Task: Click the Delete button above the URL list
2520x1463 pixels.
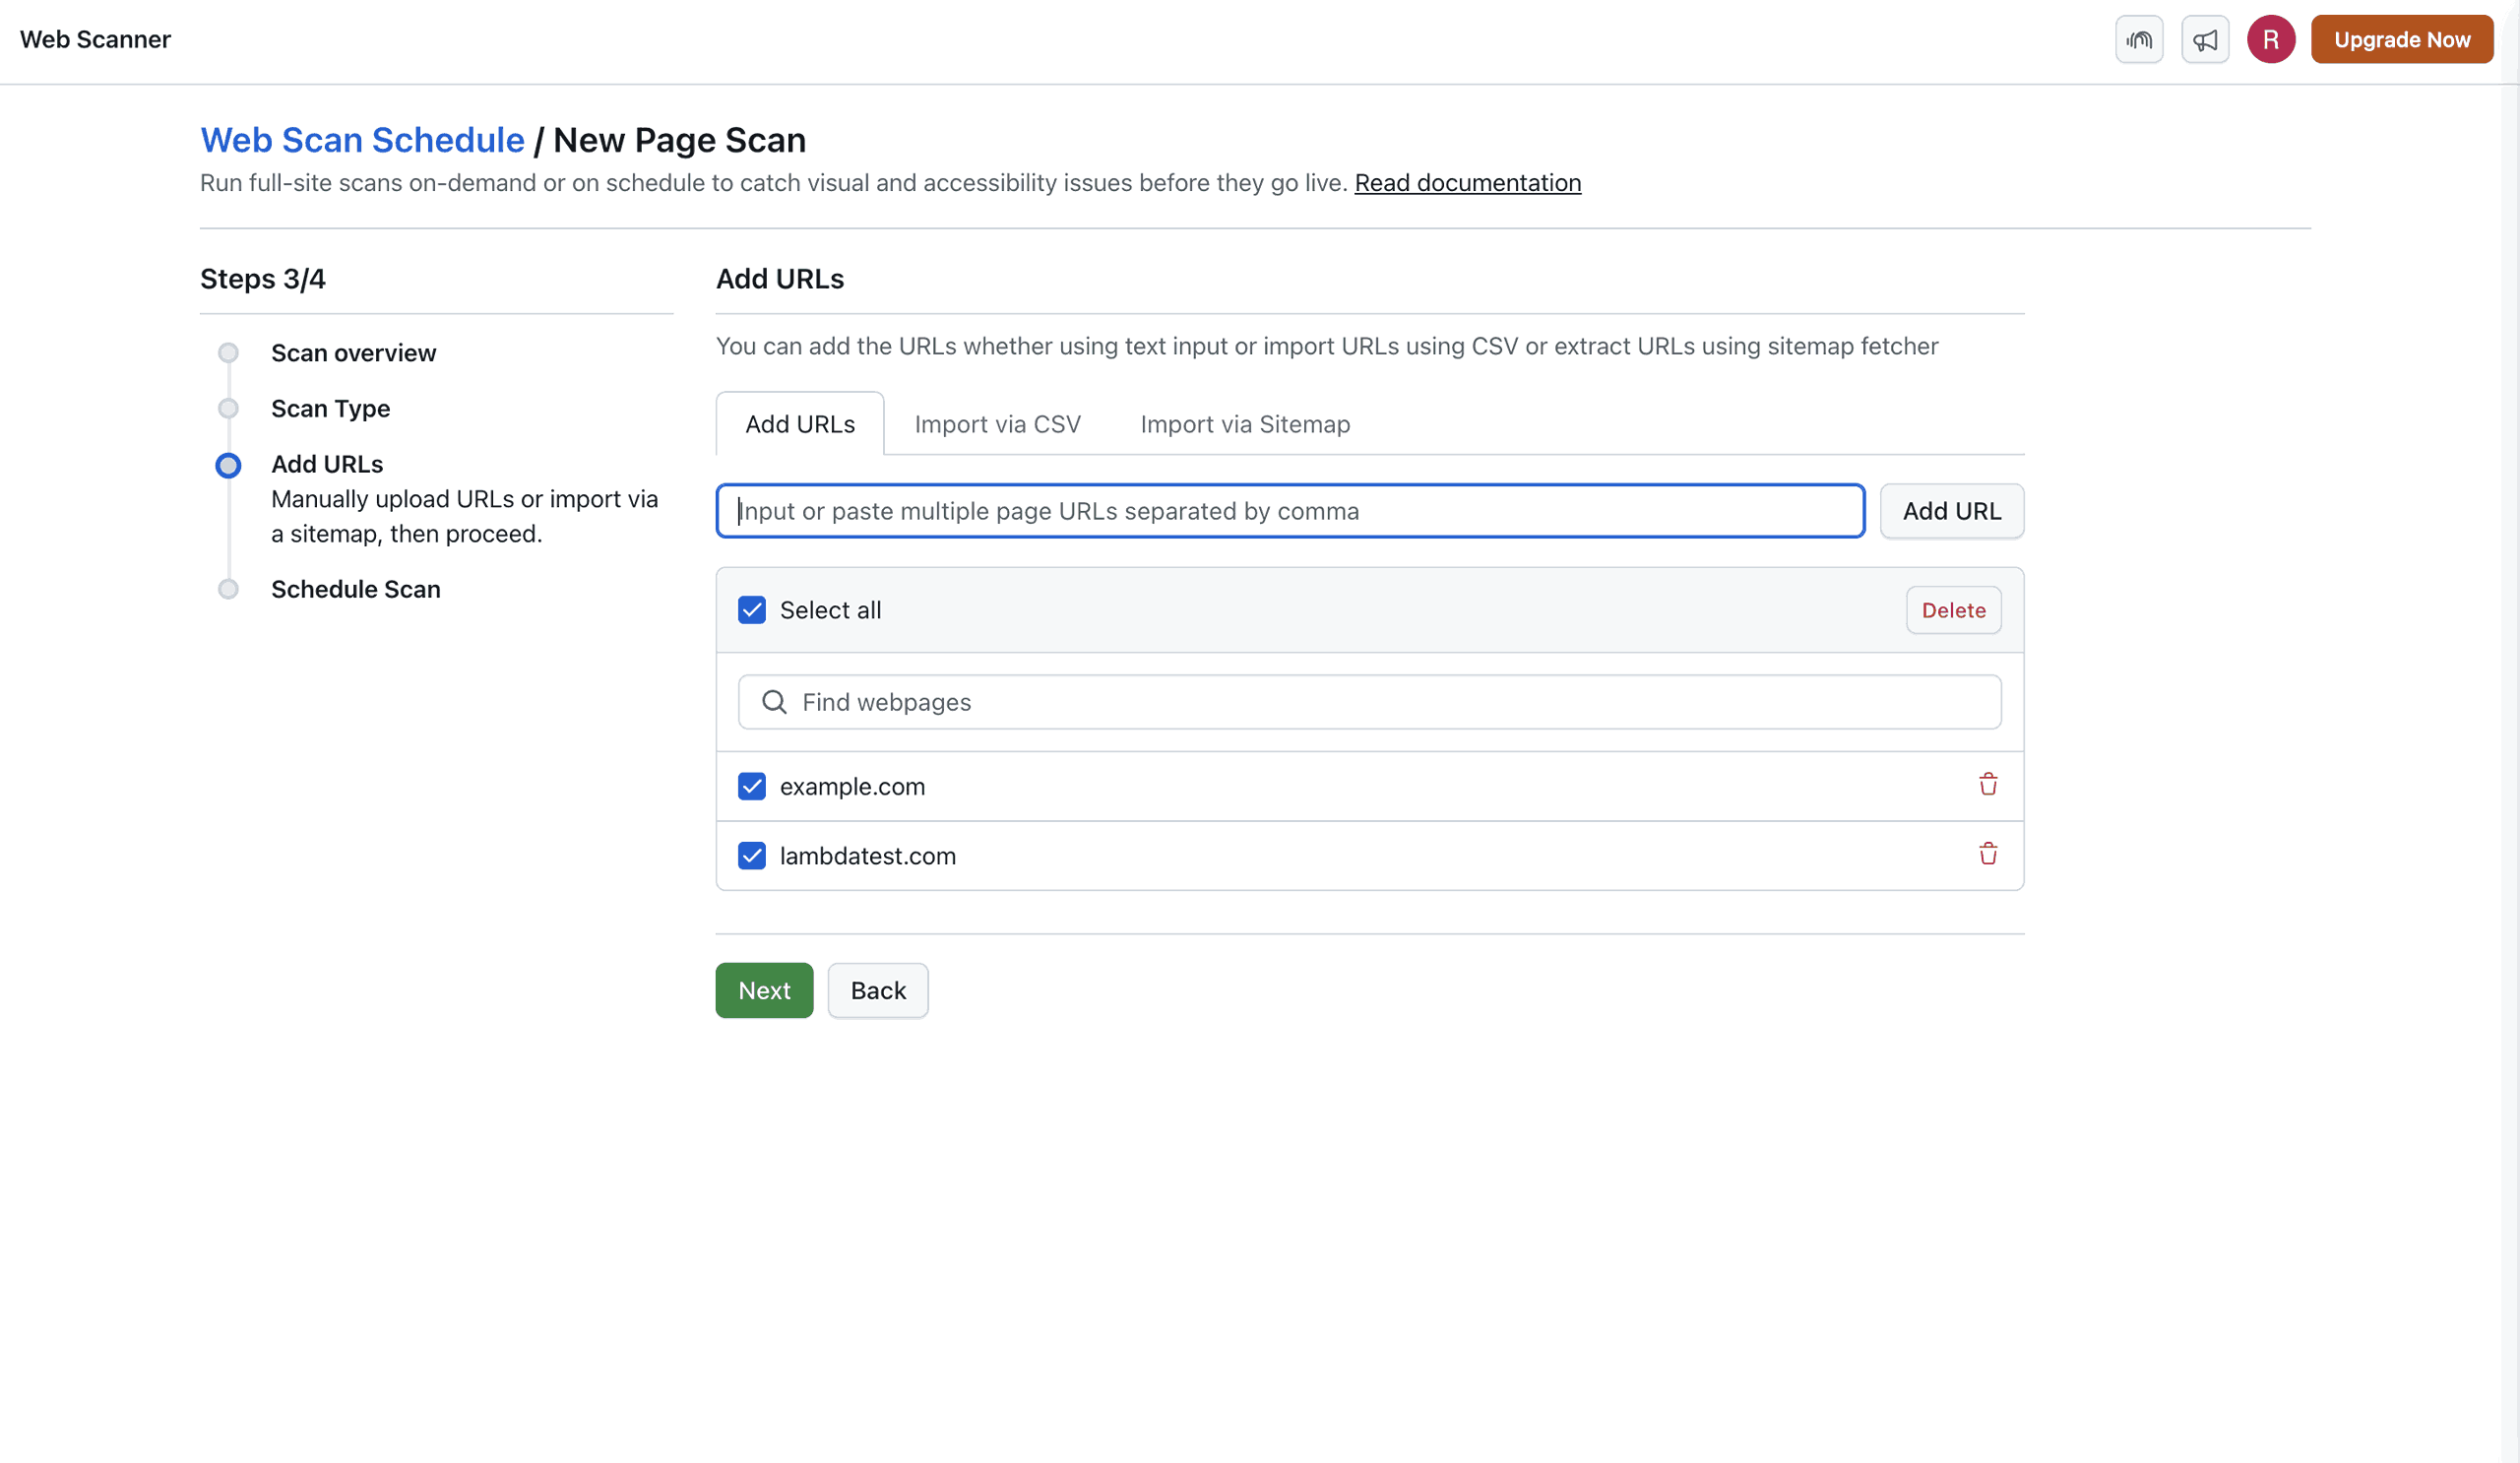Action: tap(1953, 609)
